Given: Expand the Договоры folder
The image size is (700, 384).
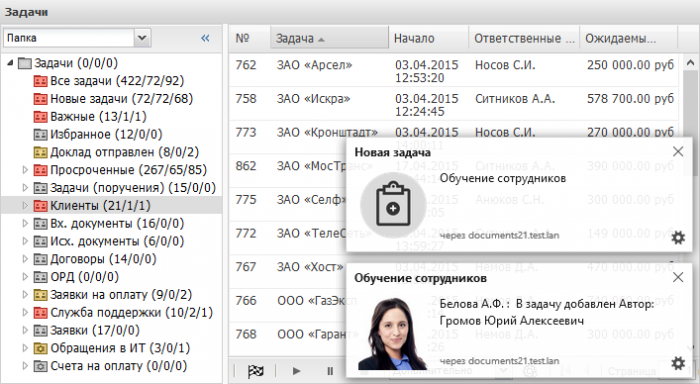Looking at the screenshot, I should (x=25, y=259).
